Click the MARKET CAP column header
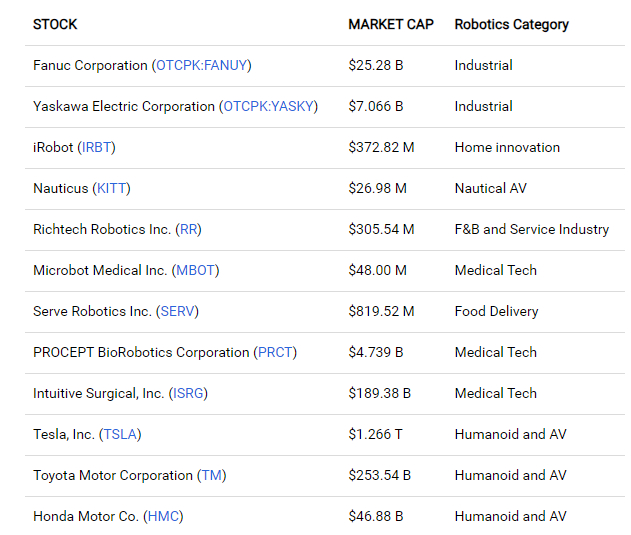Viewport: 631px width, 535px height. click(x=391, y=24)
